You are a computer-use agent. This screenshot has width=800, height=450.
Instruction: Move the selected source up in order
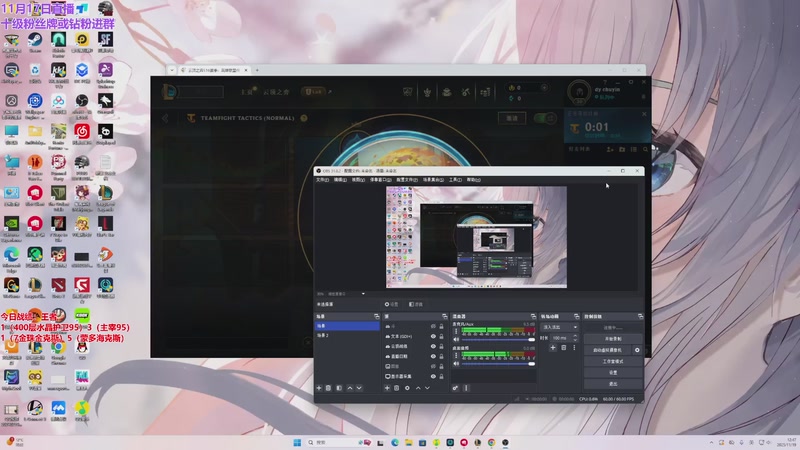tap(418, 388)
